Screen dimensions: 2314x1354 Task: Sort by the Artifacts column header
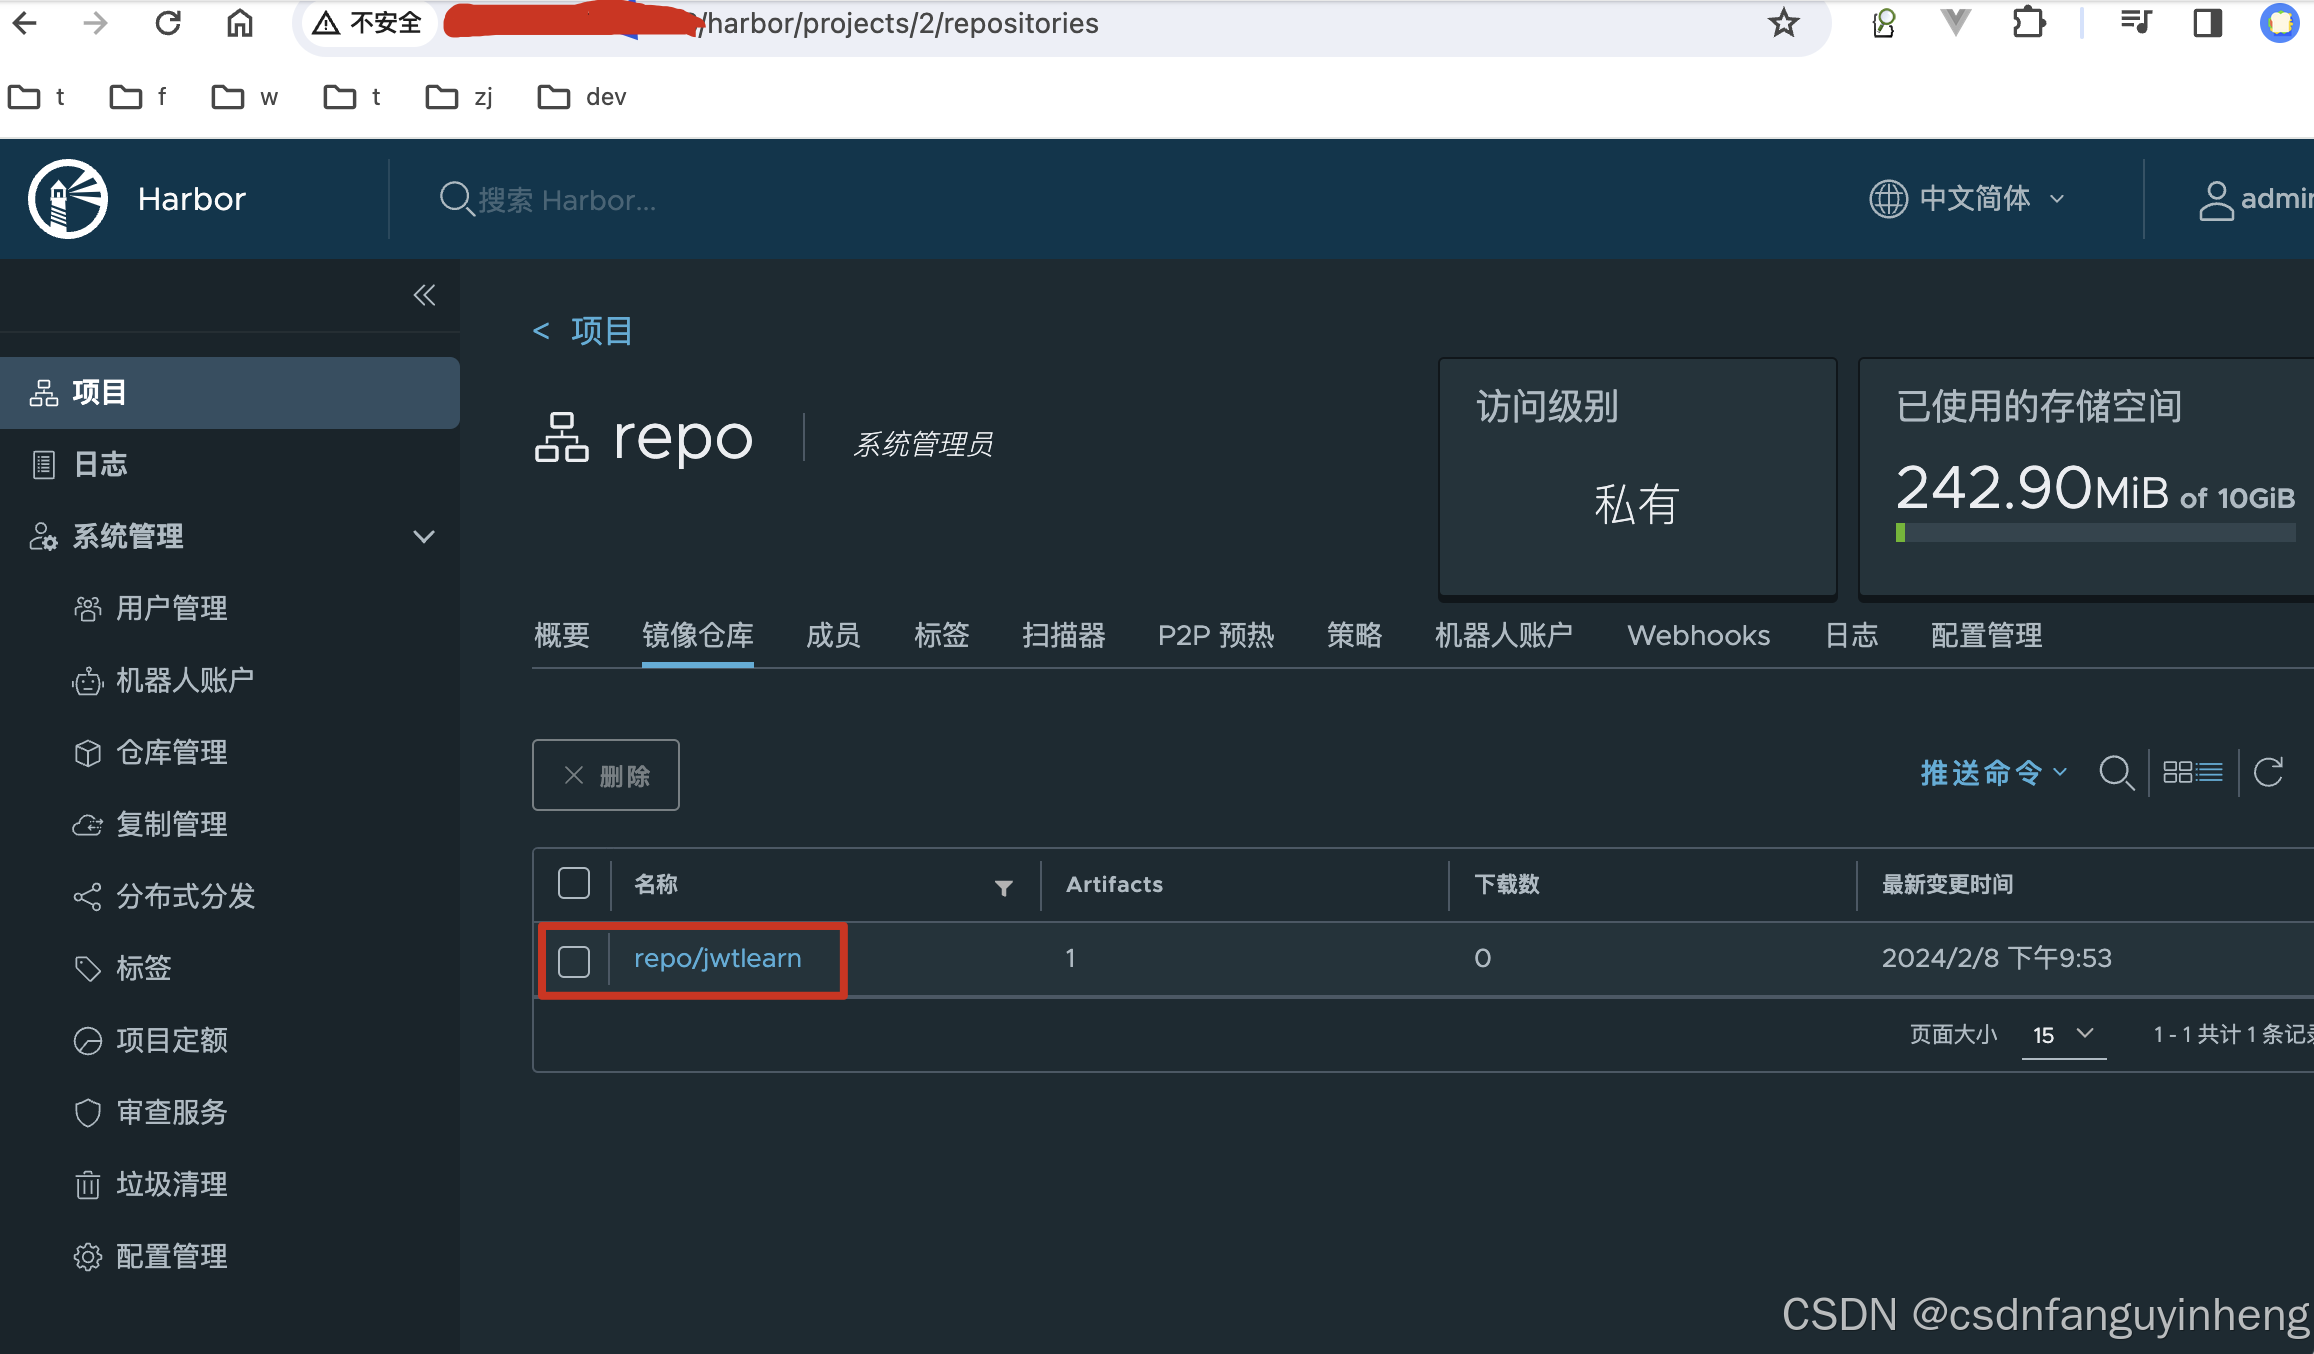click(1115, 884)
